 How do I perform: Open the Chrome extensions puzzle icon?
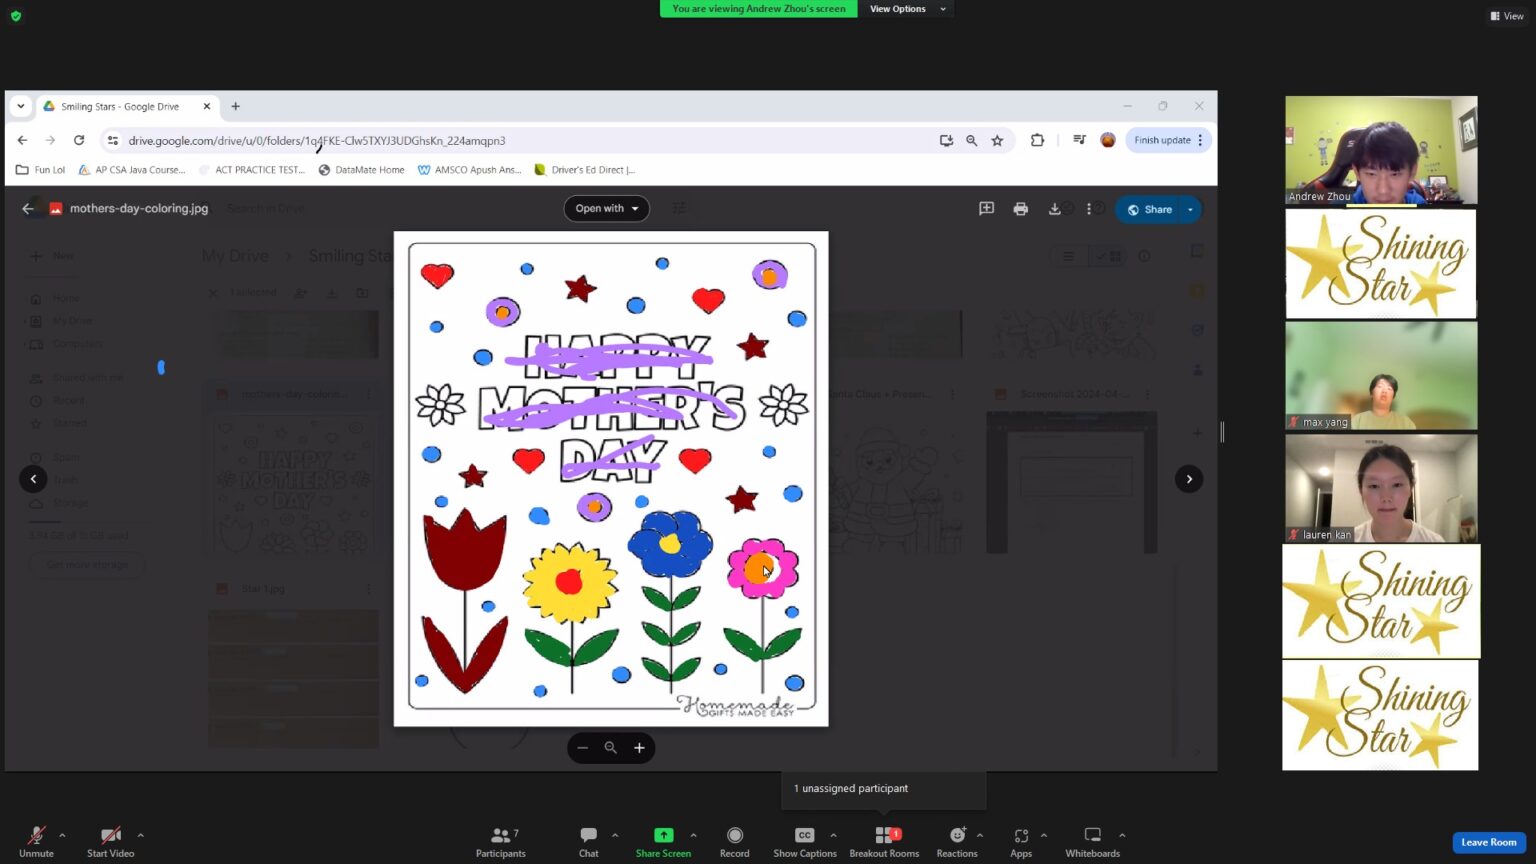[x=1037, y=140]
